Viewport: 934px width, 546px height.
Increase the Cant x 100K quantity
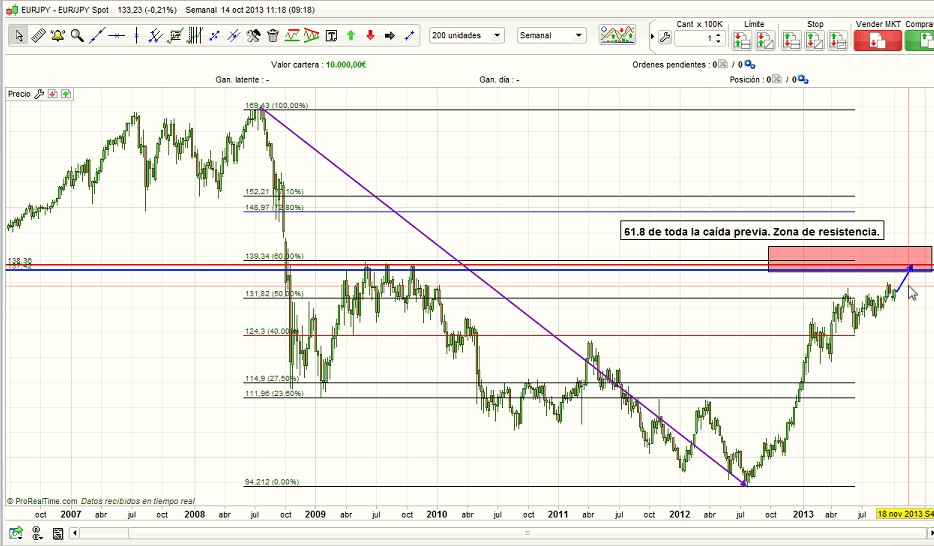point(718,35)
